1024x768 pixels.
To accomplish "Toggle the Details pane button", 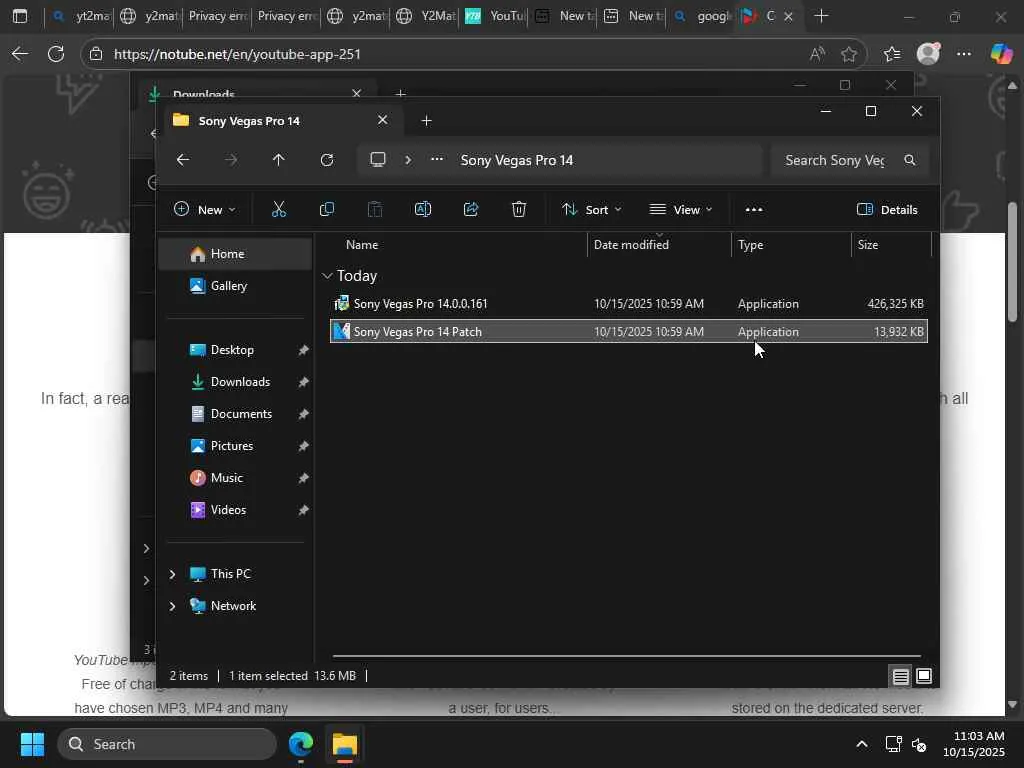I will (887, 210).
